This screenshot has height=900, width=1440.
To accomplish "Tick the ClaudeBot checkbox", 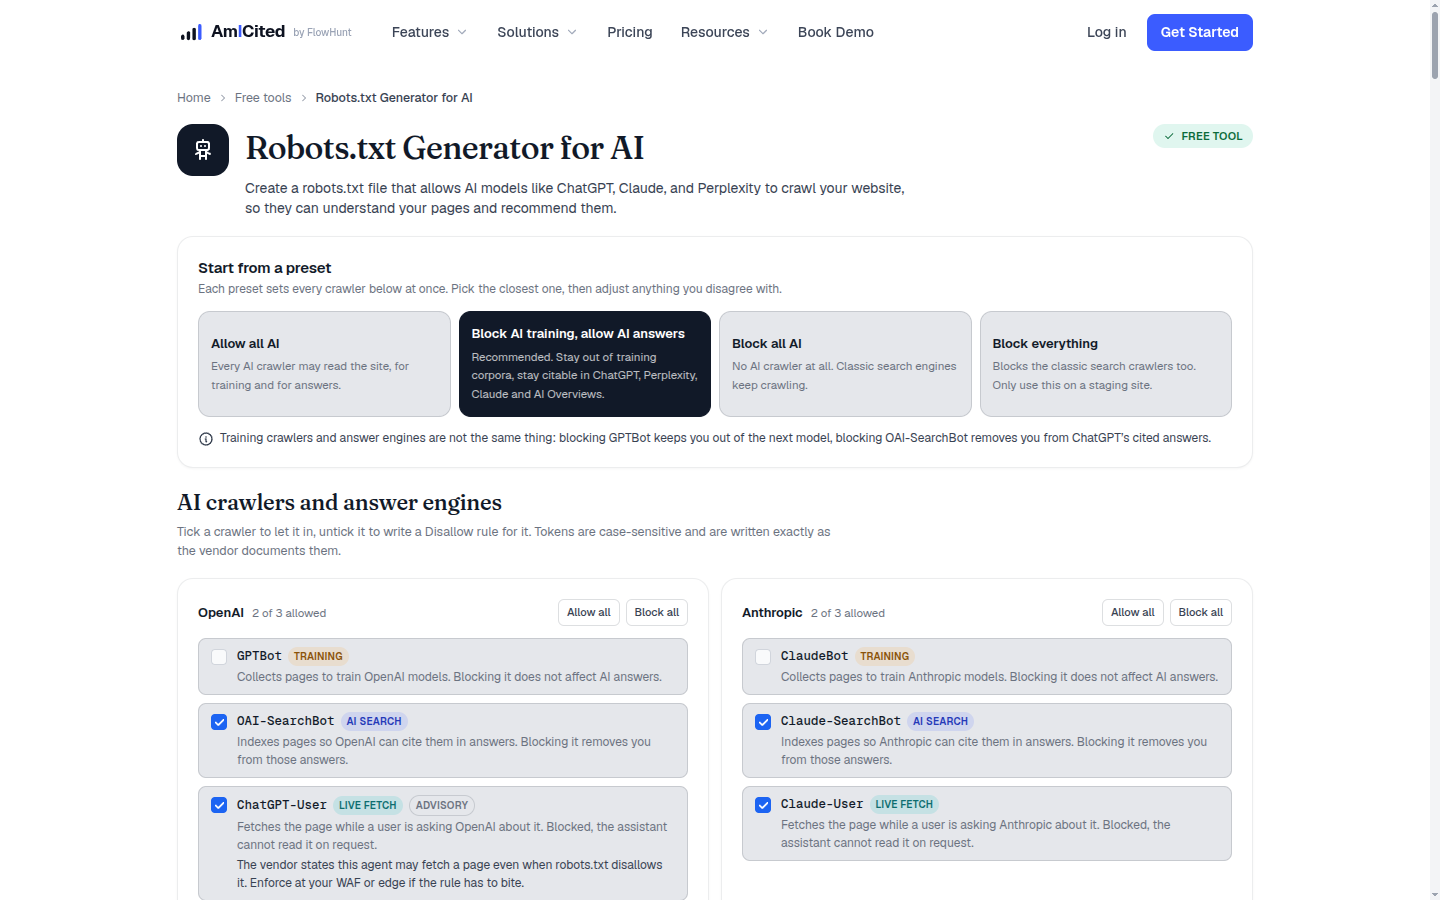I will pos(763,657).
